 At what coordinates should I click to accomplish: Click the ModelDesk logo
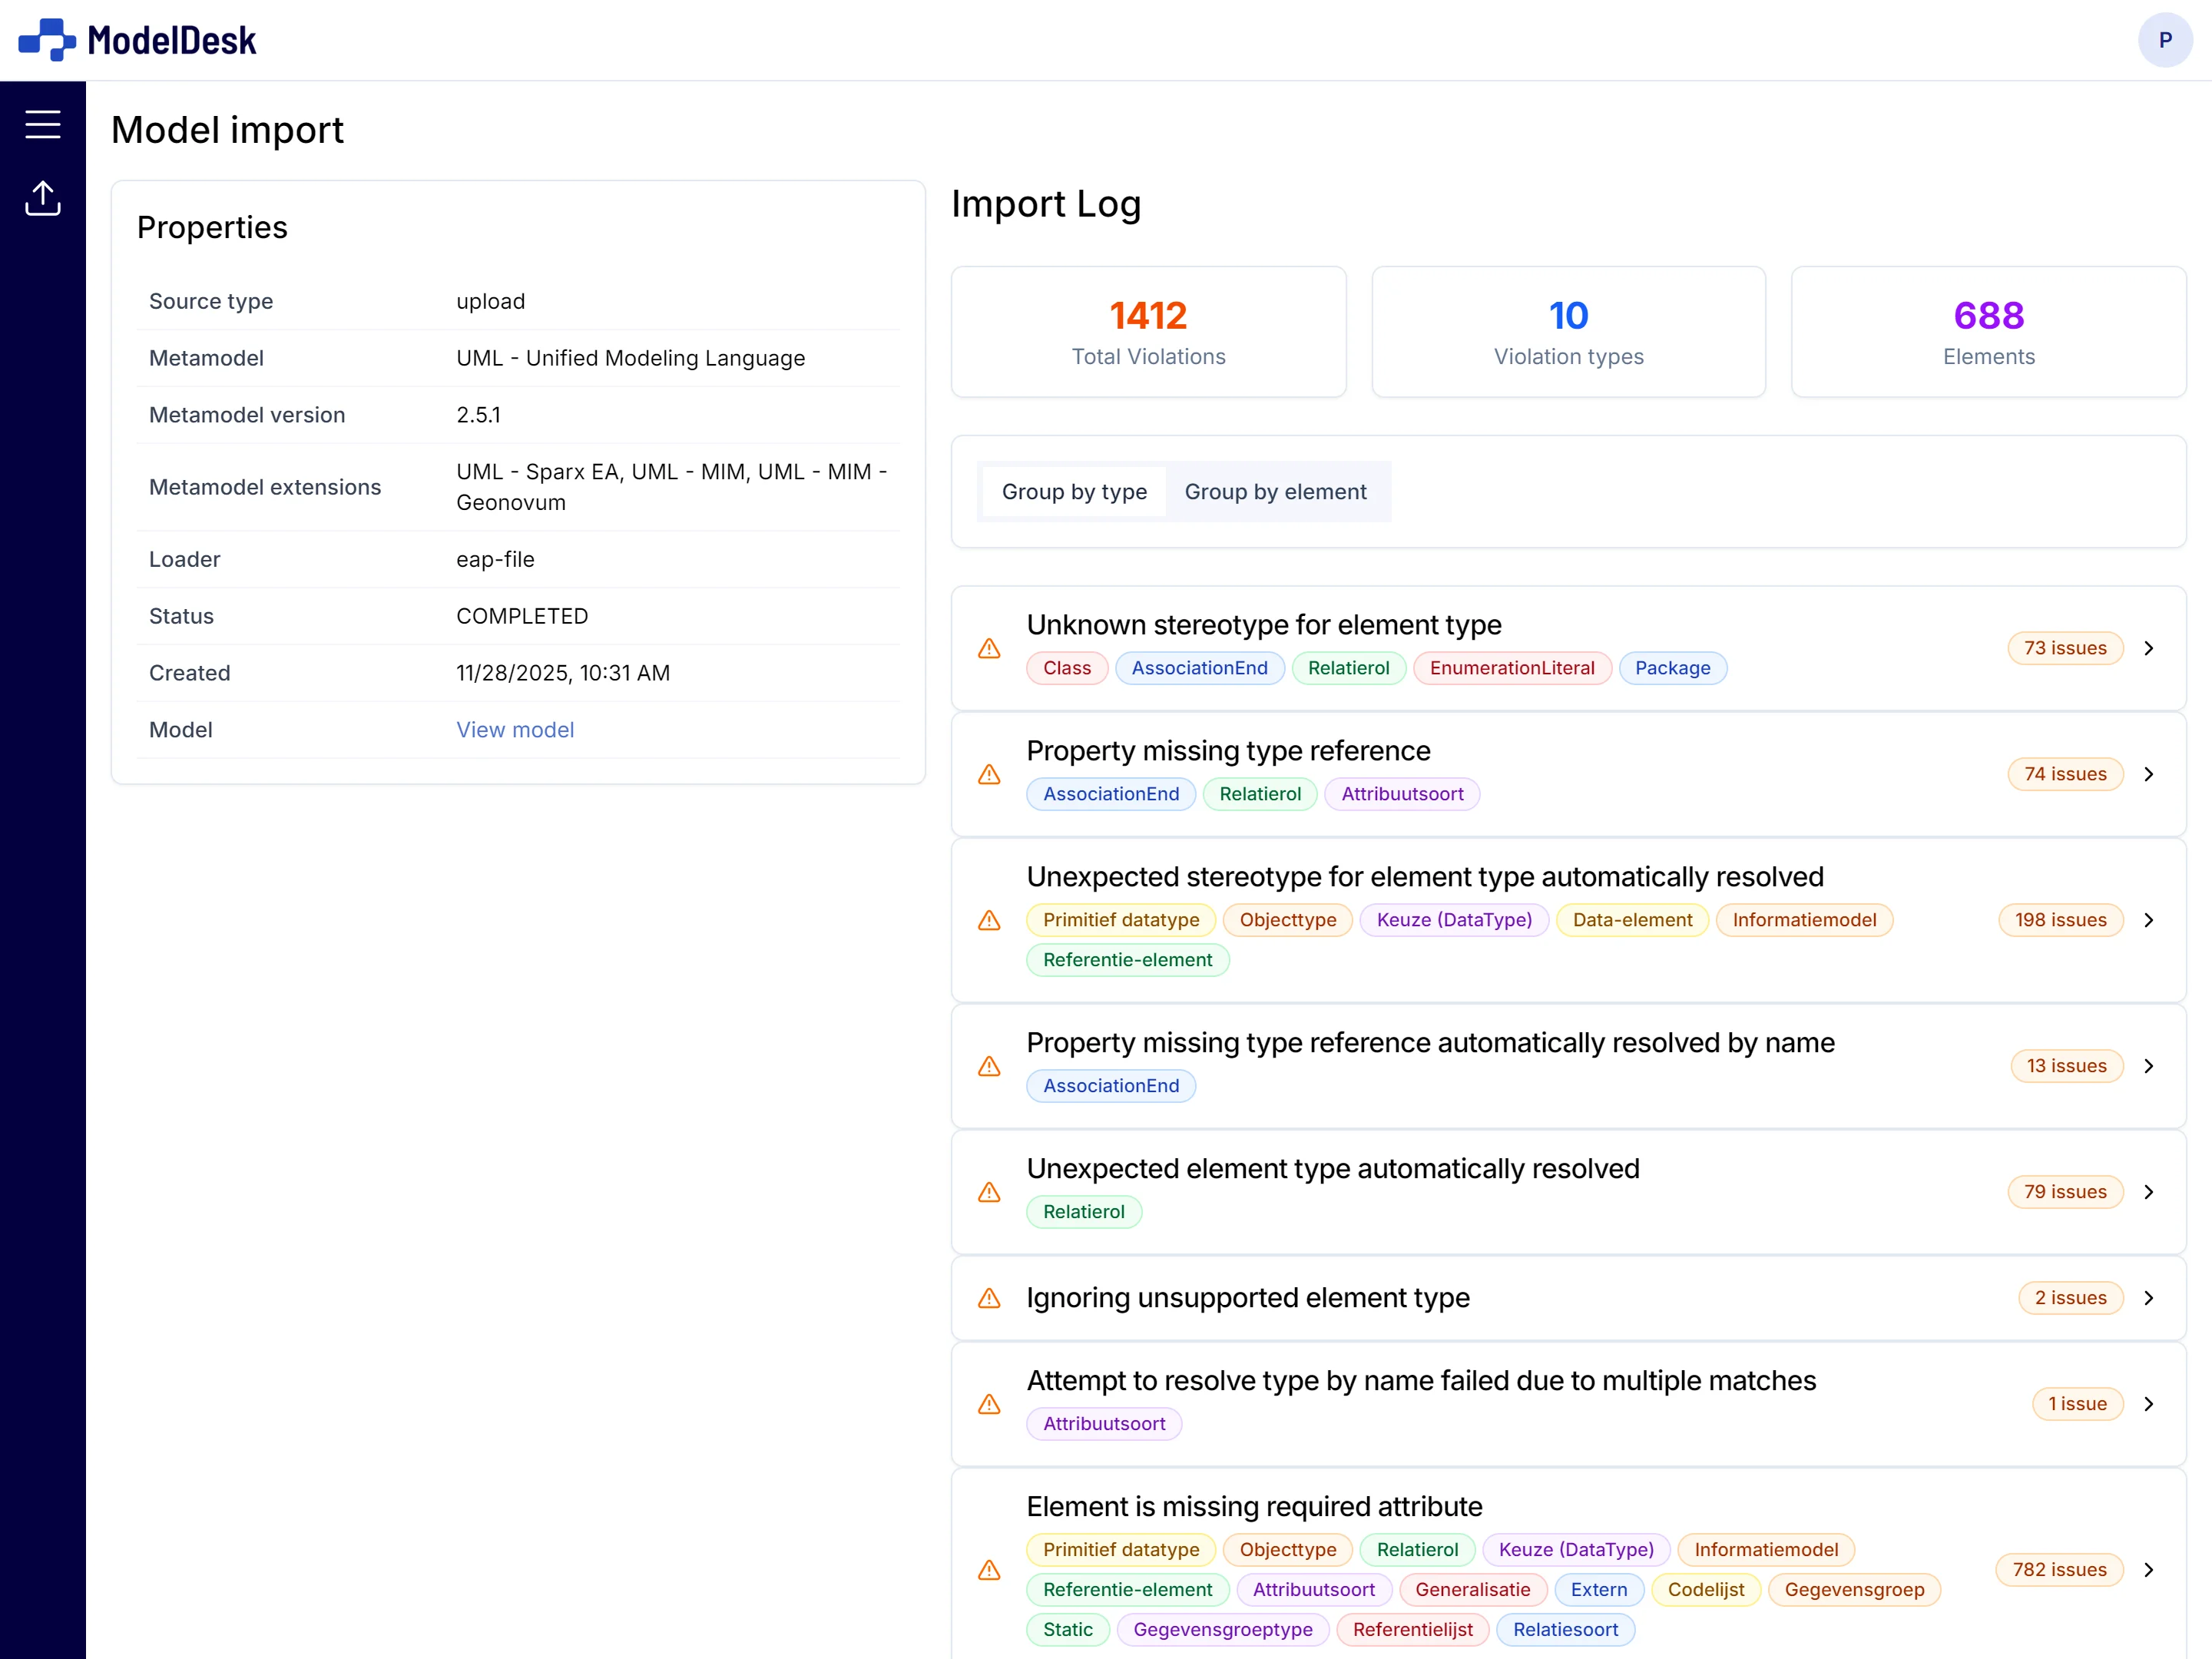click(x=138, y=40)
